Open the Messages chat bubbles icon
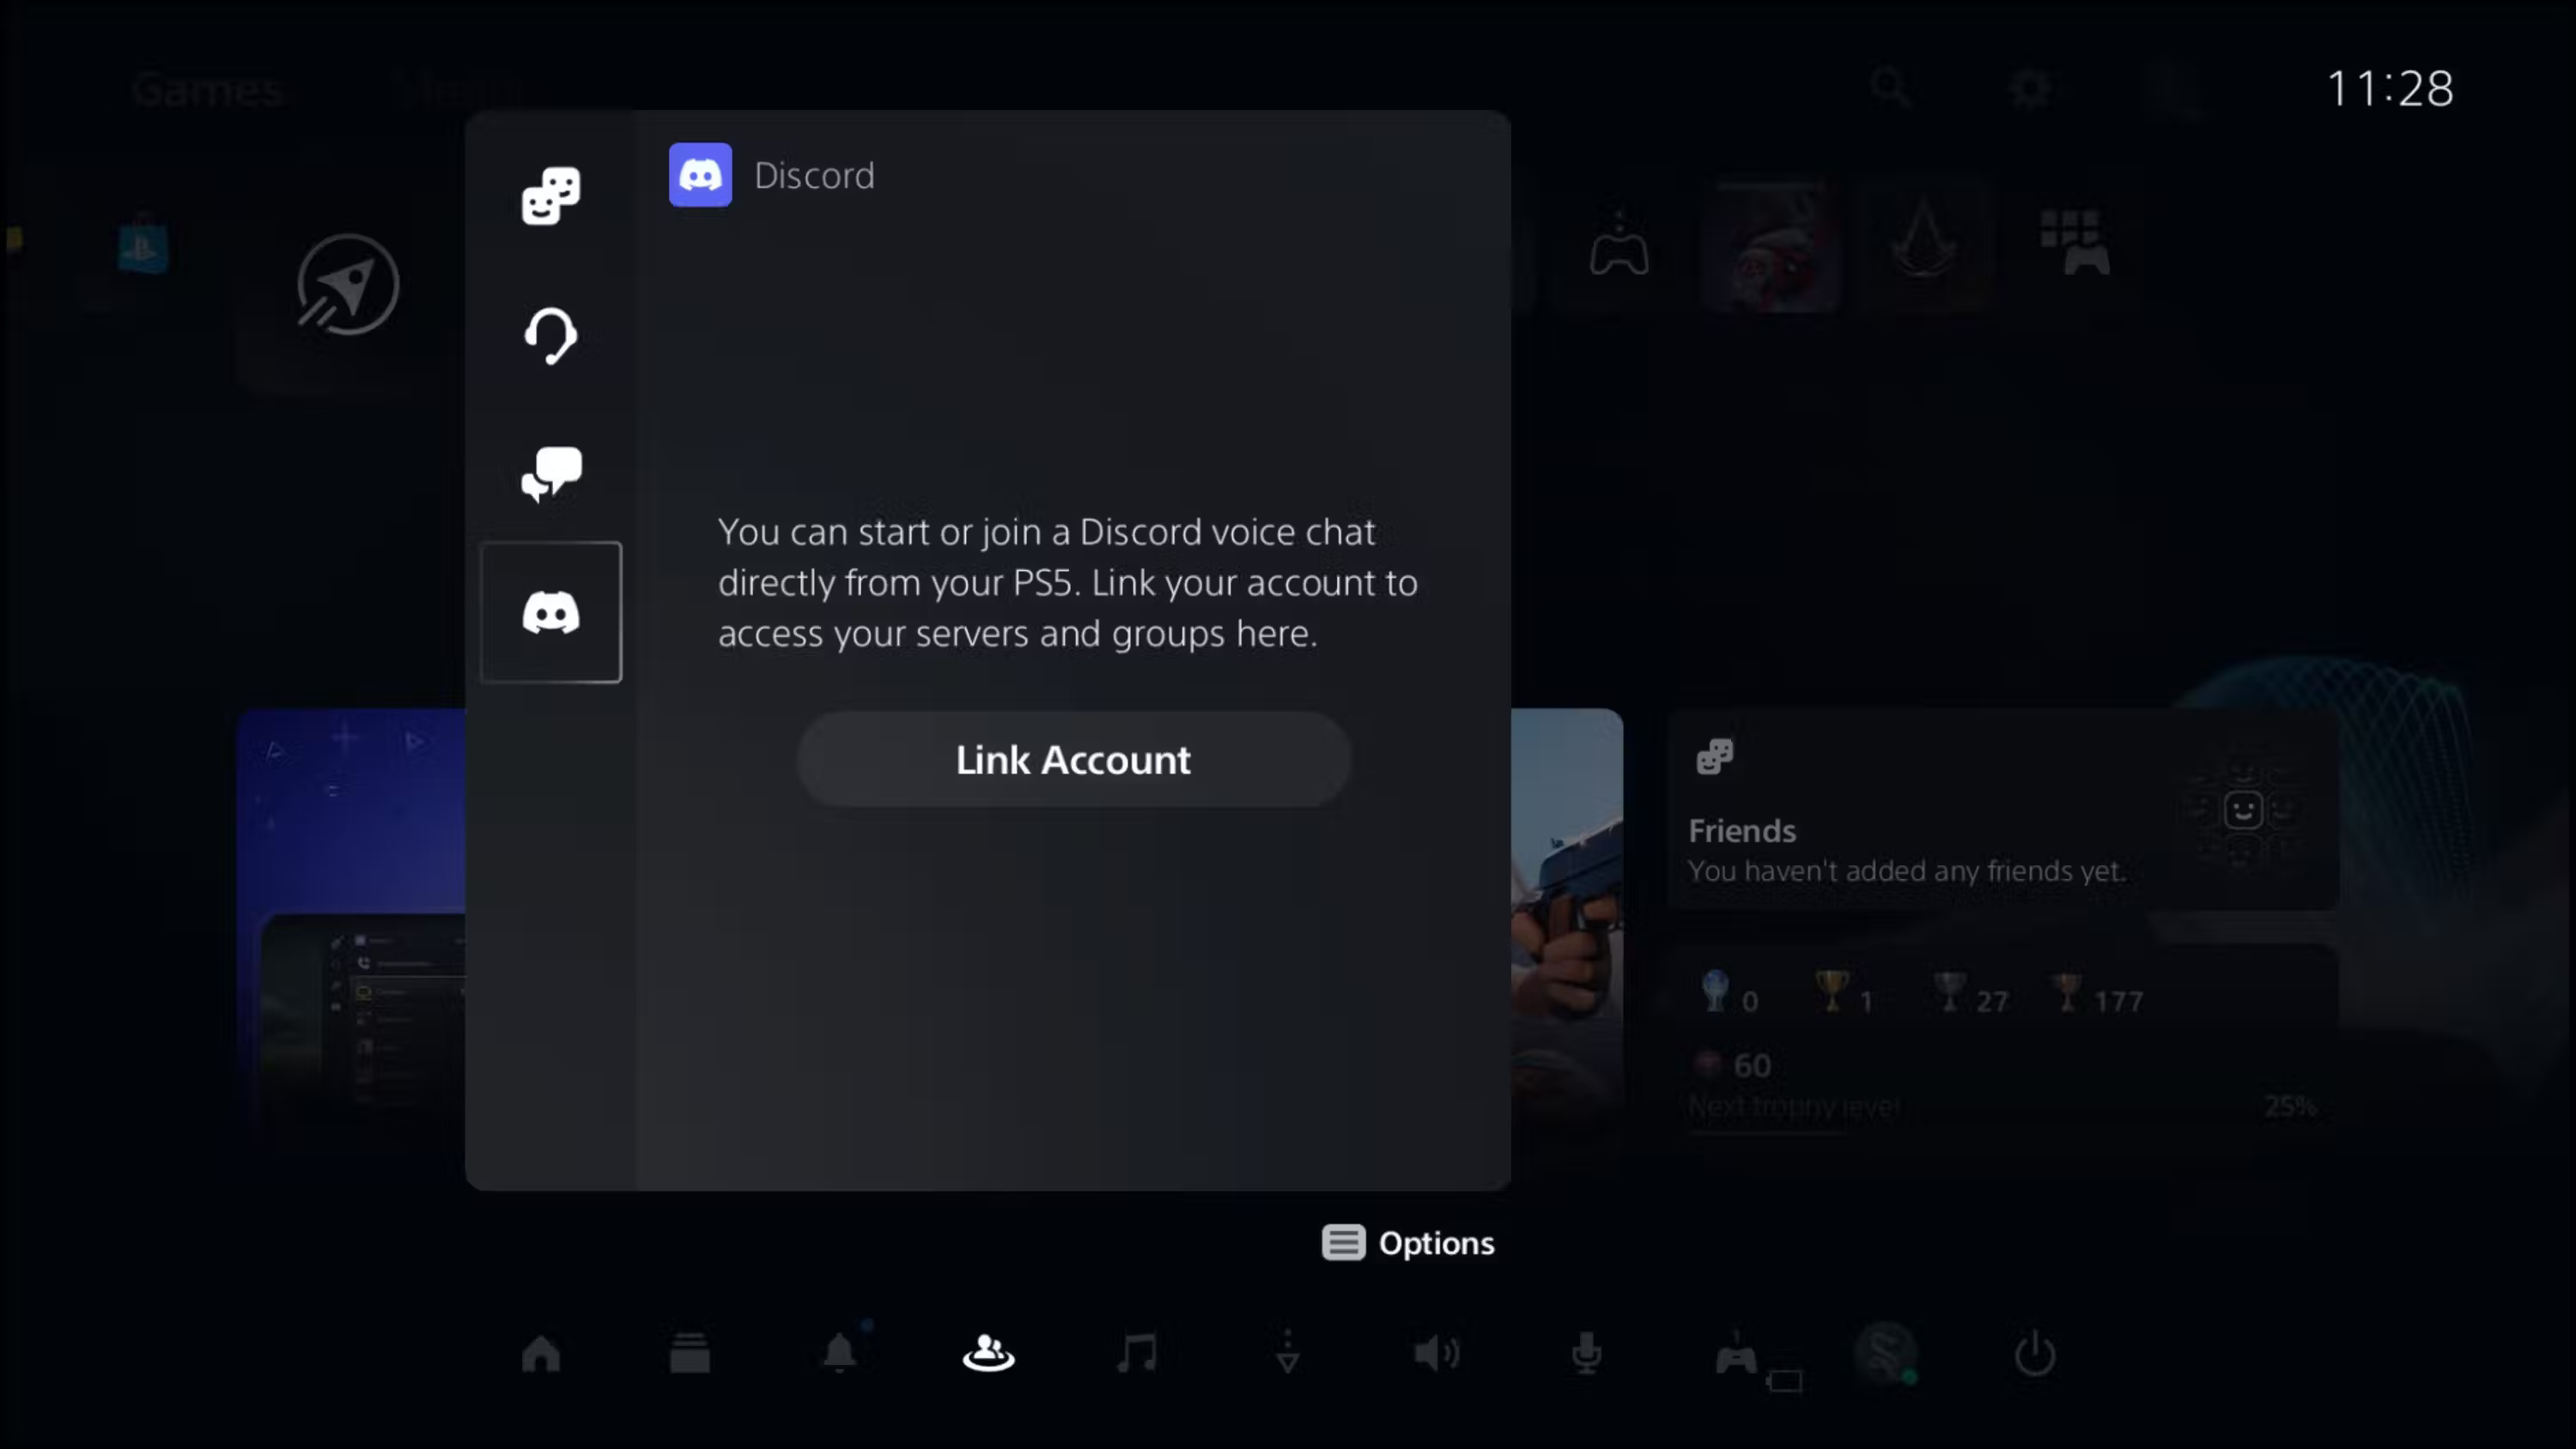The width and height of the screenshot is (2576, 1449). 550,473
